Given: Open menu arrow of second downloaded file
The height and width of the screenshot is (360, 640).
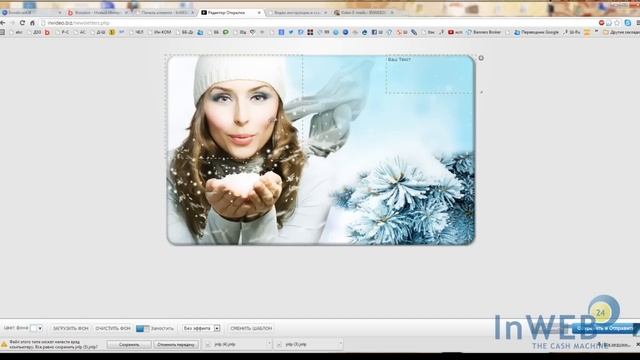Looking at the screenshot, I should tap(340, 344).
